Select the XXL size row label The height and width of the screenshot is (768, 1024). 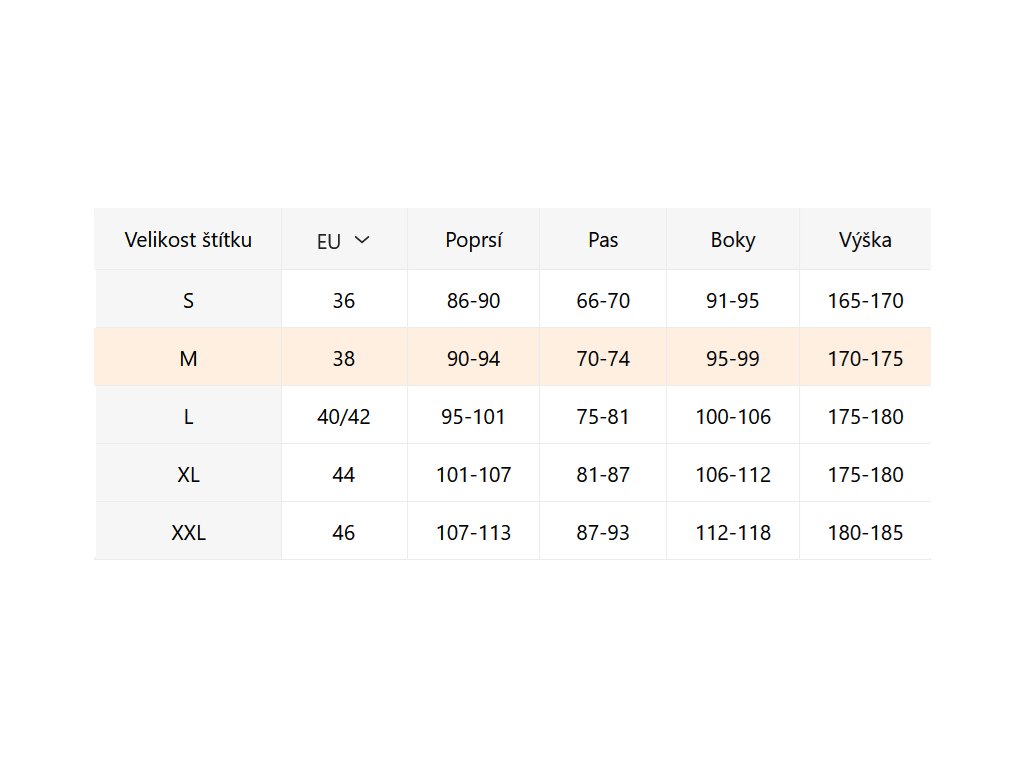click(x=188, y=532)
